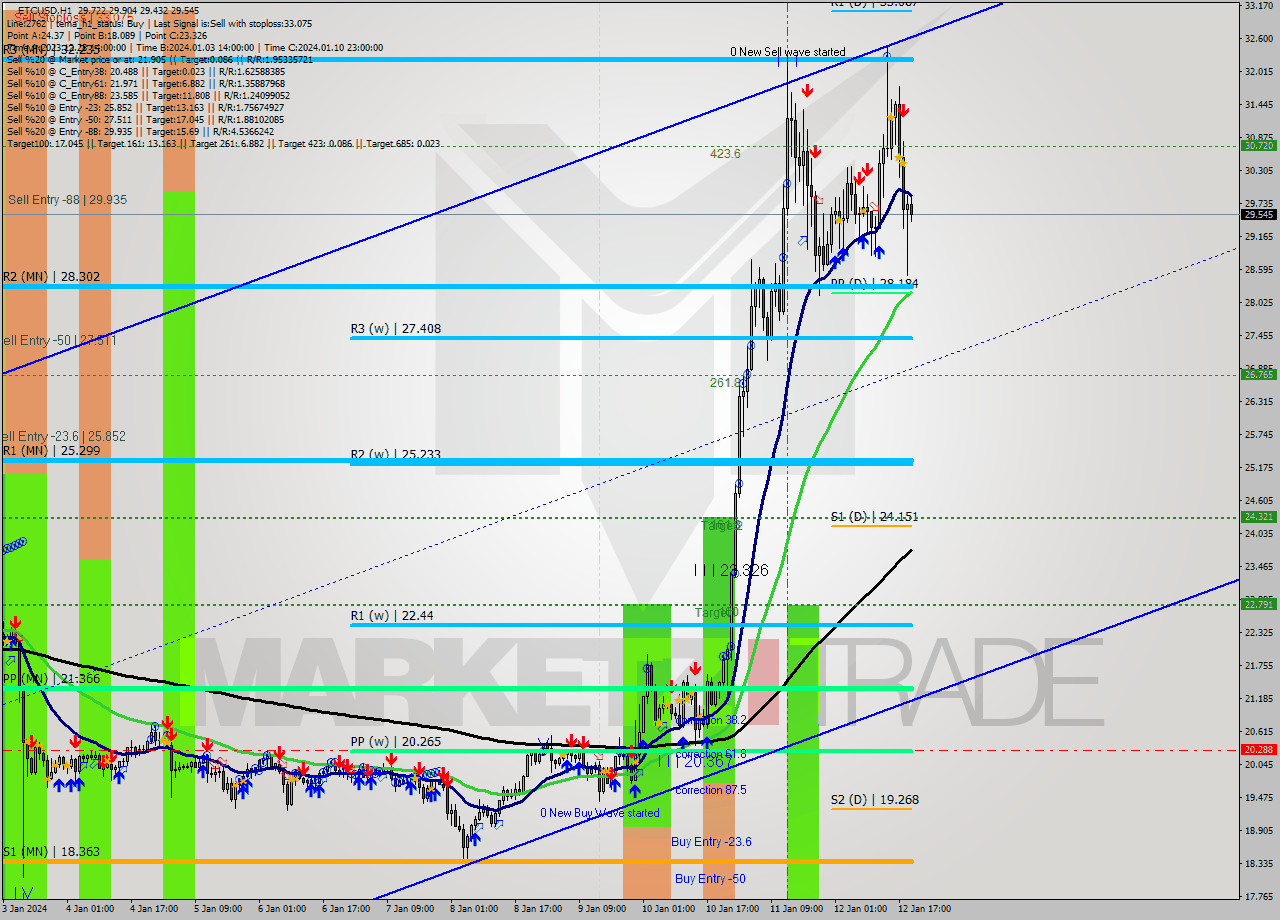1280x920 pixels.
Task: Click the '11 Jan 09:00' time label
Action: 795,909
